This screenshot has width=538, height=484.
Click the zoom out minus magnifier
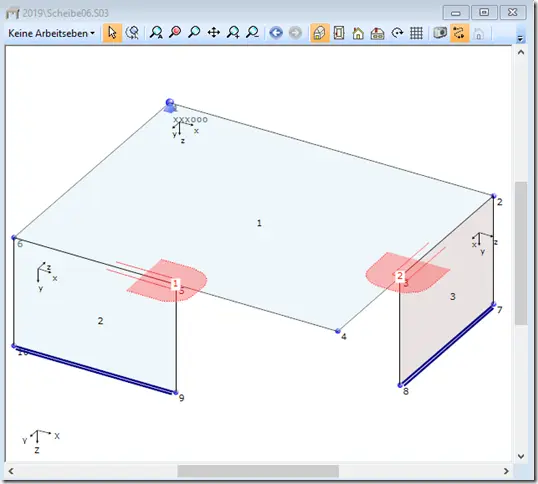pos(253,33)
